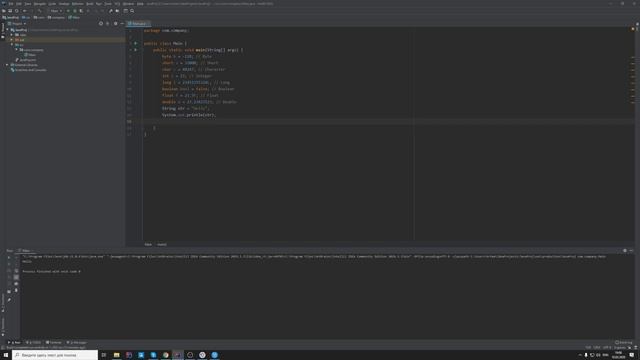Click the Windows Start button
The width and height of the screenshot is (640, 360).
click(6, 355)
